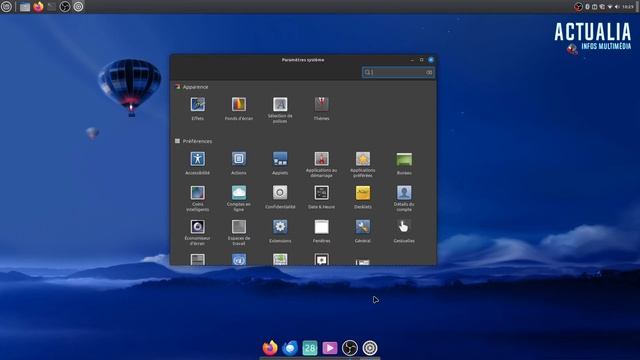Viewport: 640px width, 360px height.
Task: Open Coins intelligents settings
Action: coord(198,198)
